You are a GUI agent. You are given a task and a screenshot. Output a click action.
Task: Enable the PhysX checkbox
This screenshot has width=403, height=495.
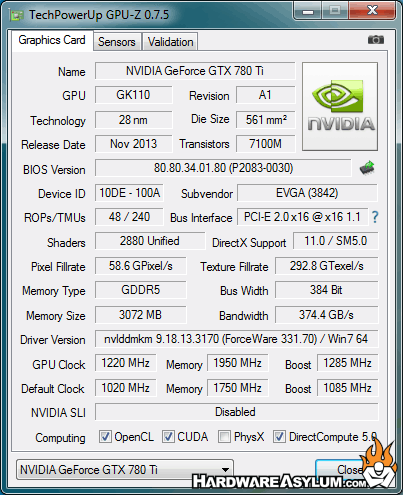click(x=224, y=437)
